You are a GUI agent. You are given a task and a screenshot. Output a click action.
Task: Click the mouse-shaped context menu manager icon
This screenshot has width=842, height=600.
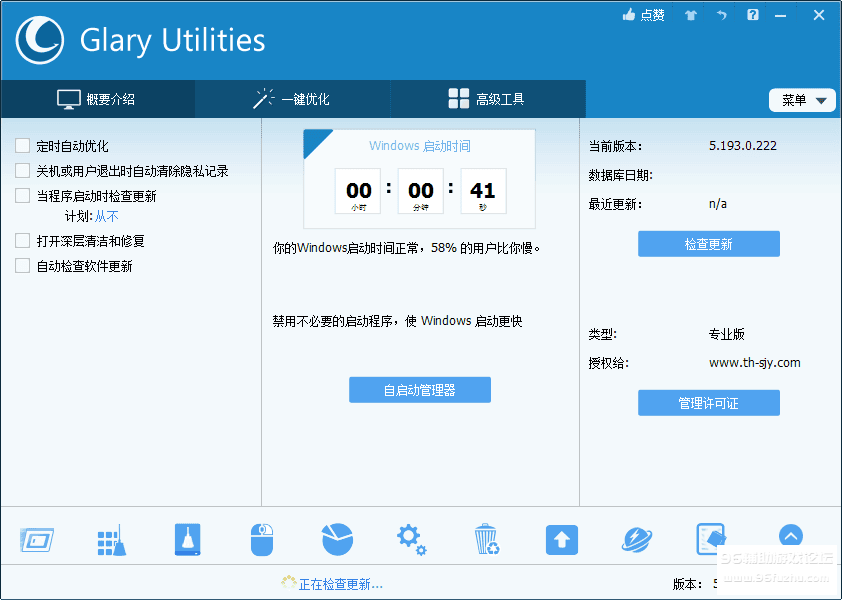click(x=261, y=540)
